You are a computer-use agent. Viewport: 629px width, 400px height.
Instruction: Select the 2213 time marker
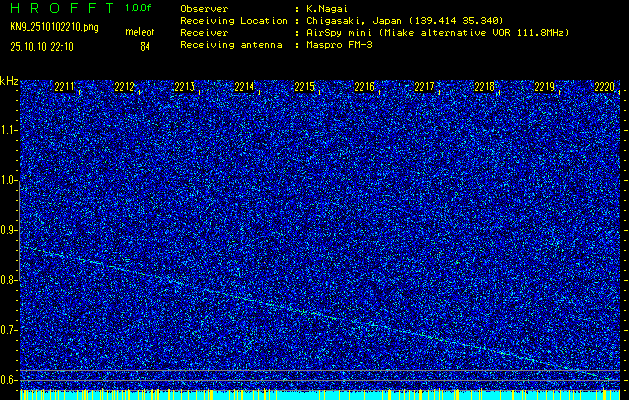coord(184,88)
